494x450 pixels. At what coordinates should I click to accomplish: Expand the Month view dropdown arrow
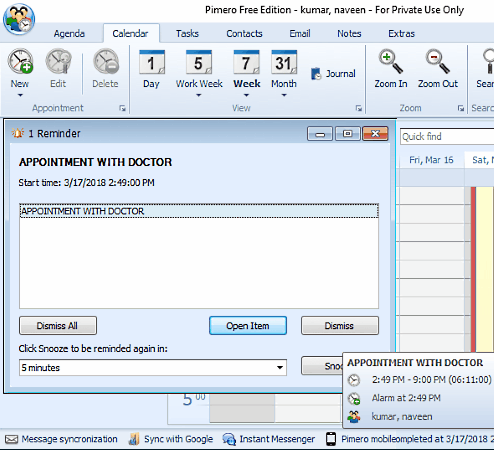tap(284, 96)
